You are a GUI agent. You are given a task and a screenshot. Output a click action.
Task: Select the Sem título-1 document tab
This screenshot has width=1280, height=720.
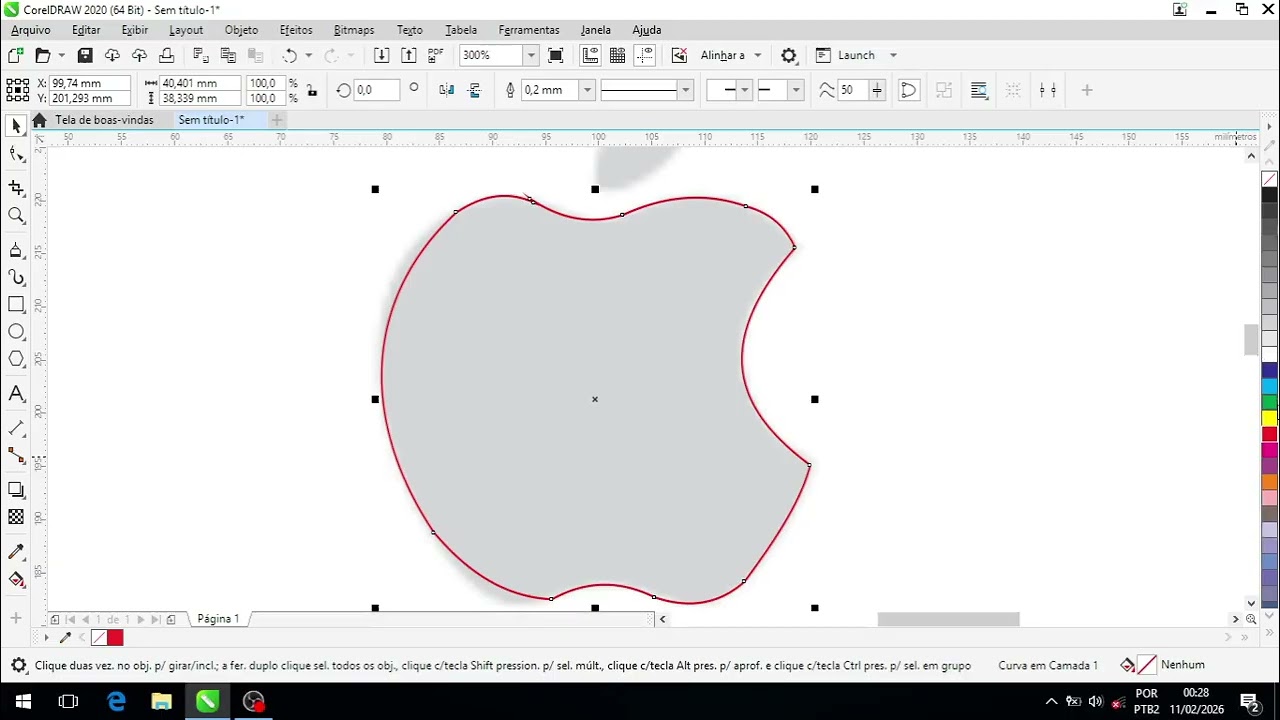211,120
